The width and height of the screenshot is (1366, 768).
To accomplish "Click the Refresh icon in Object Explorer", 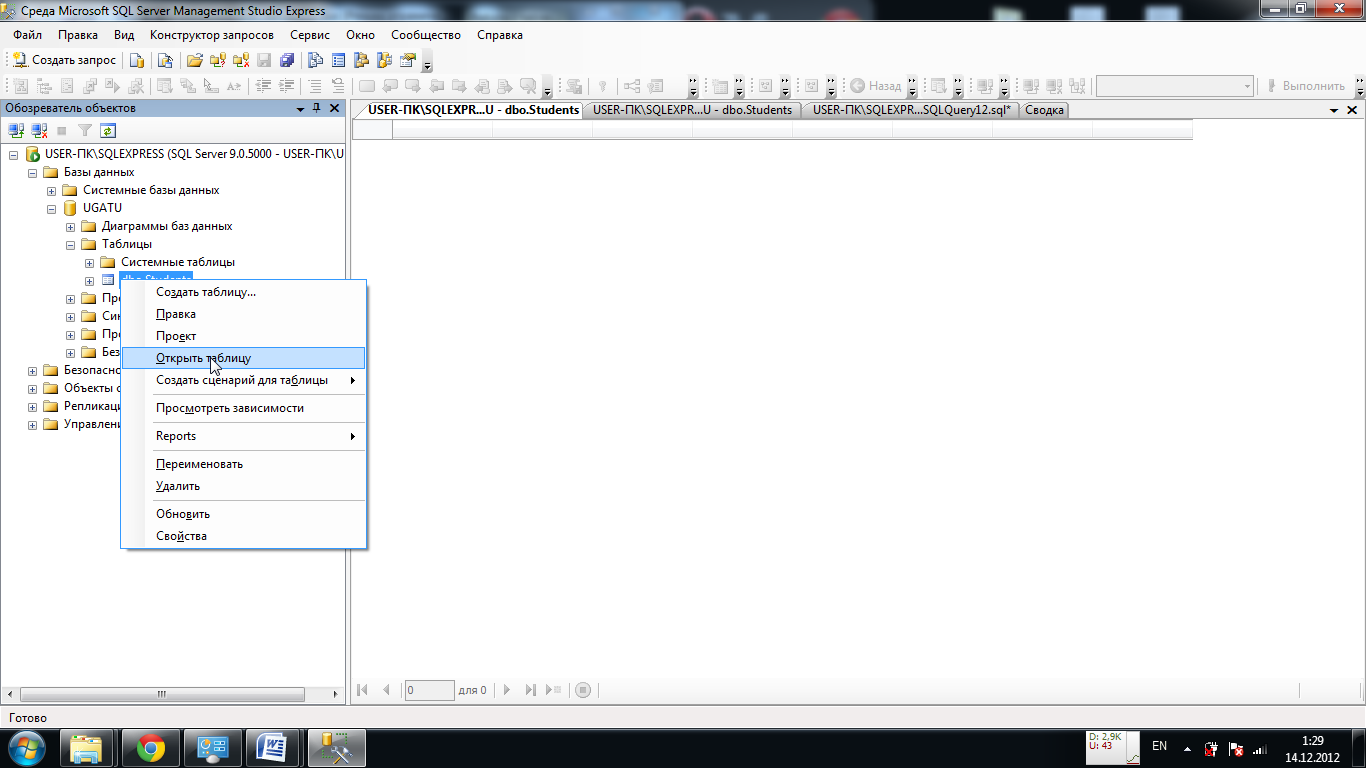I will (107, 130).
